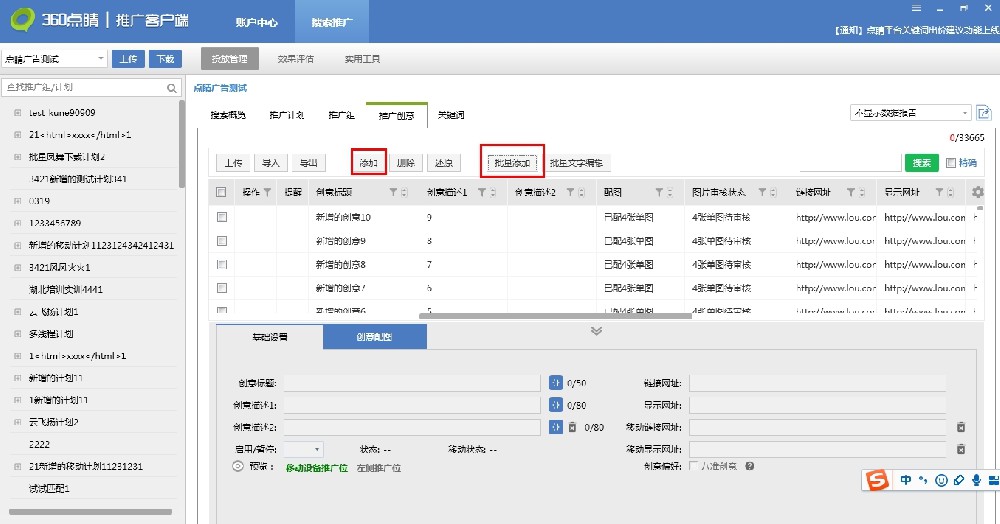1000x524 pixels.
Task: Click the filter funnel in the 配图 column
Action: [x=659, y=192]
